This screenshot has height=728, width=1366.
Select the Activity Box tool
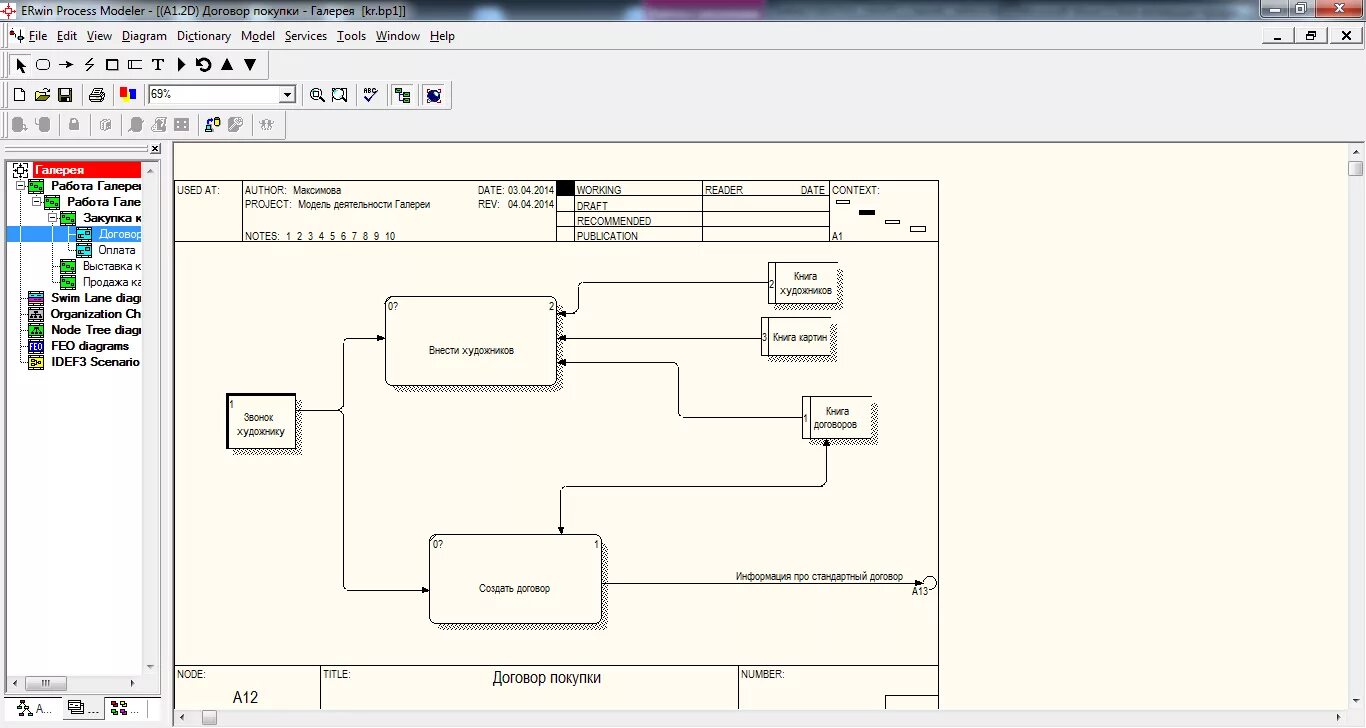(x=43, y=65)
